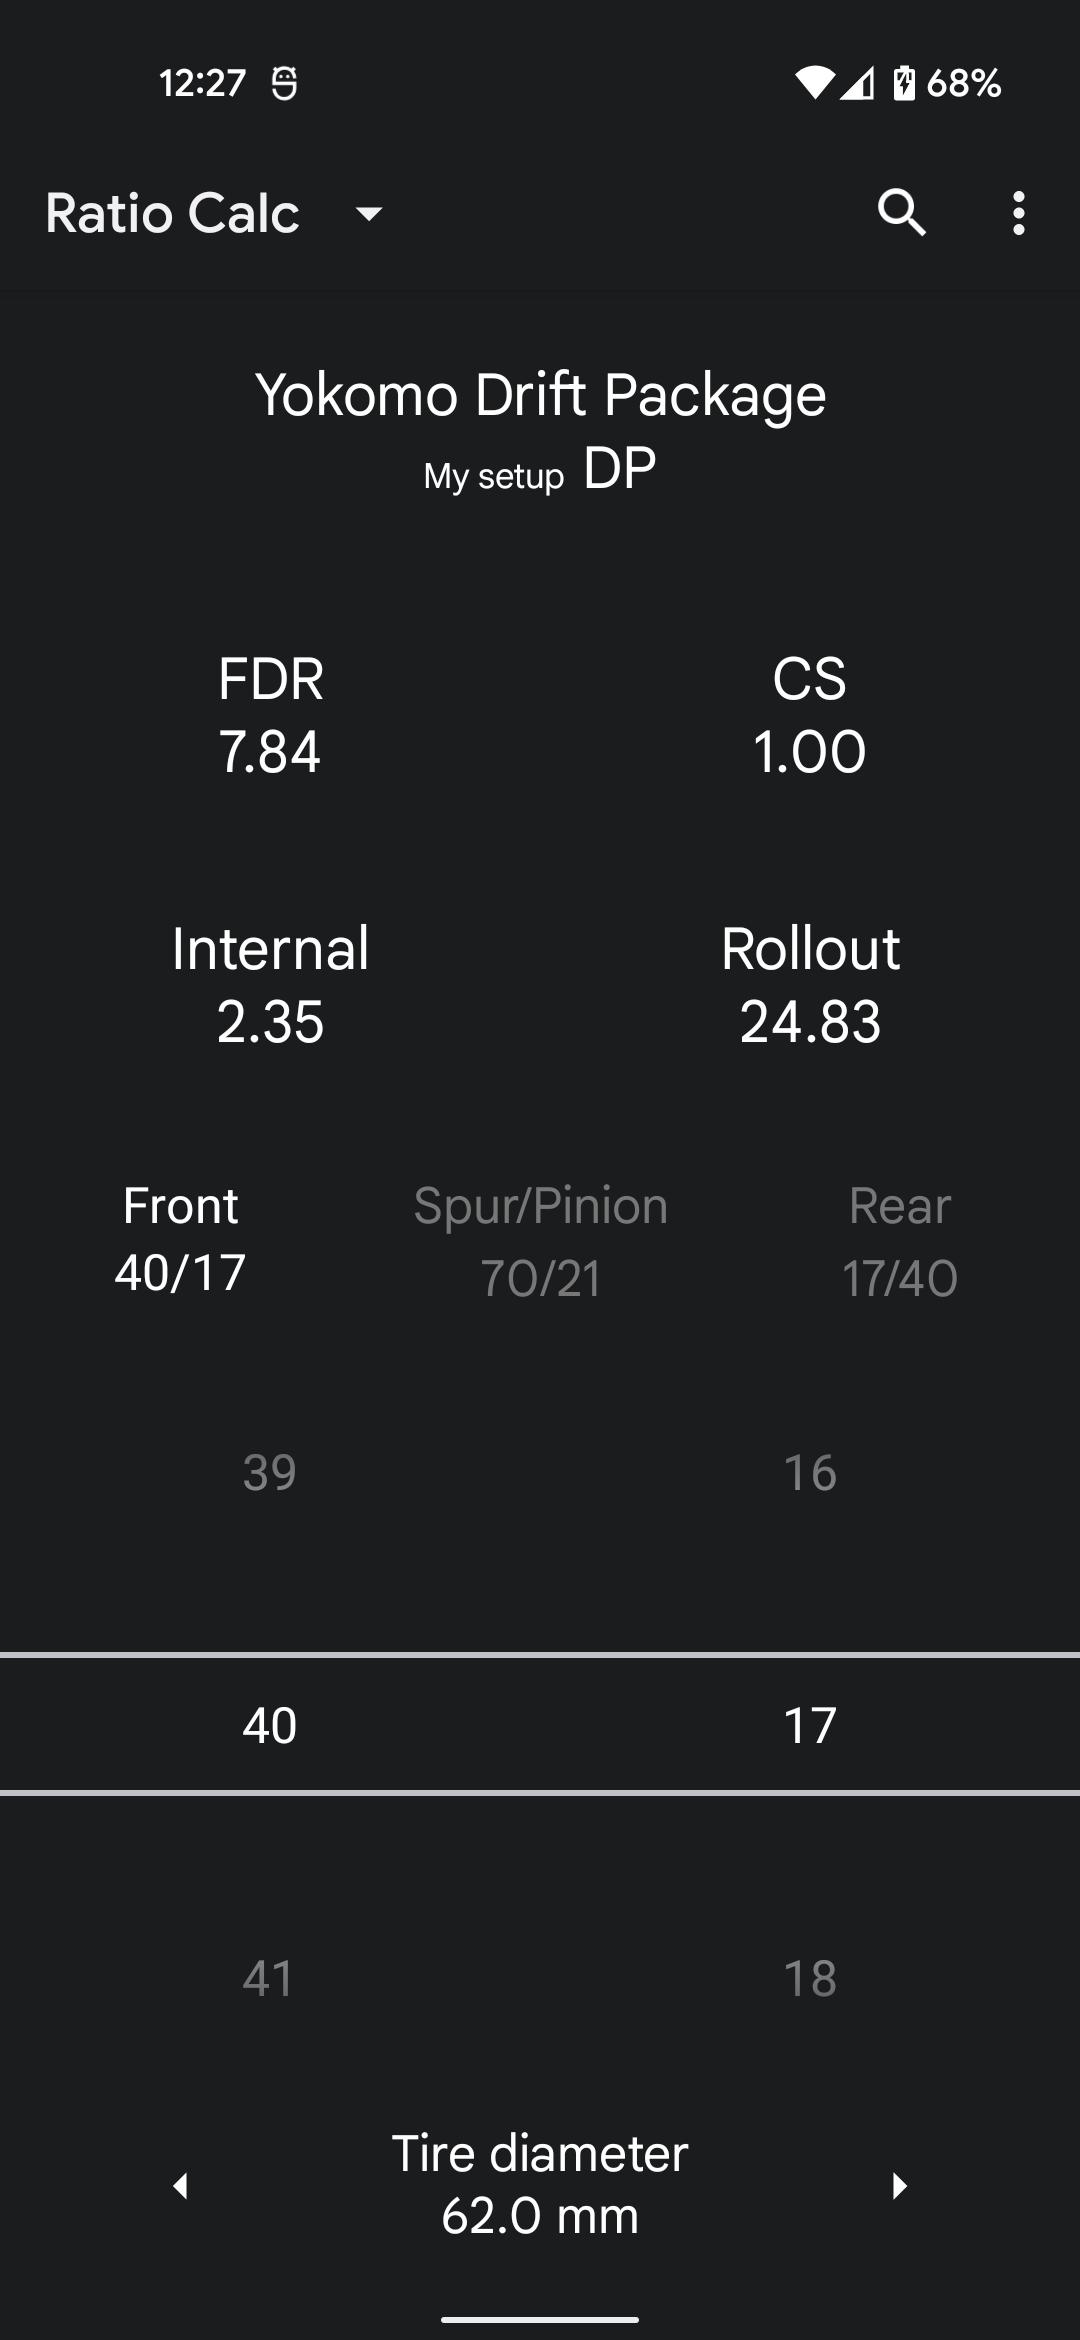Tap the battery icon in status bar
Viewport: 1080px width, 2340px height.
coord(904,83)
